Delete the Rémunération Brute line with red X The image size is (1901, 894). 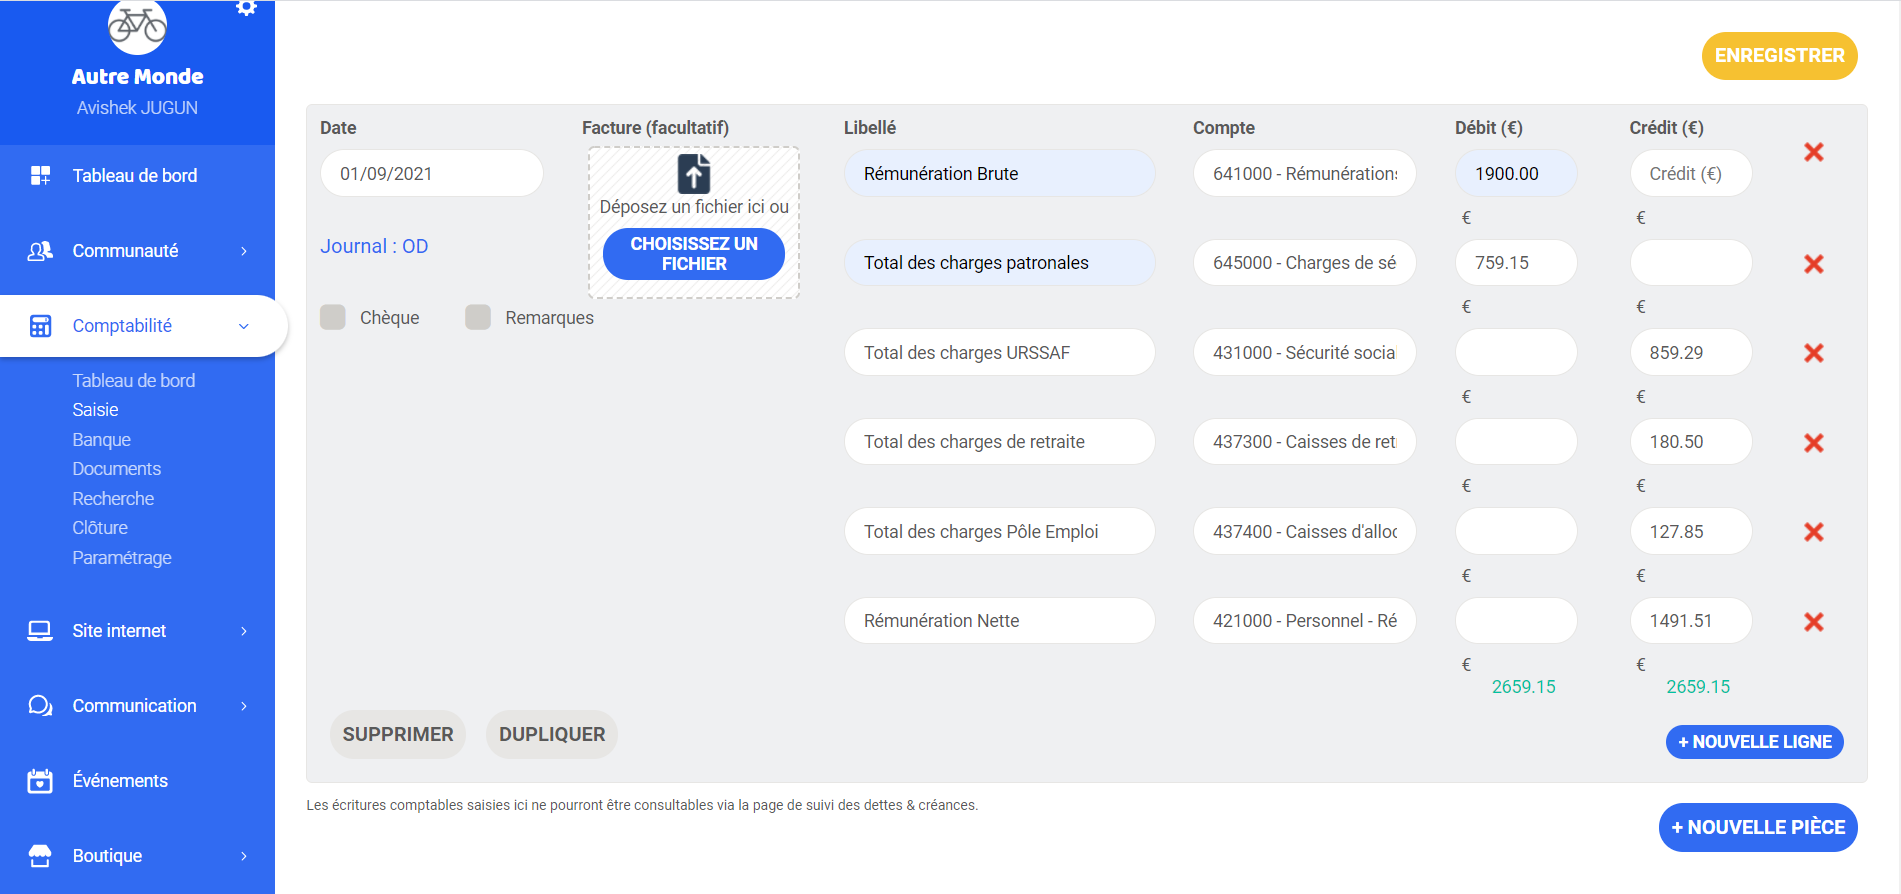click(x=1813, y=152)
